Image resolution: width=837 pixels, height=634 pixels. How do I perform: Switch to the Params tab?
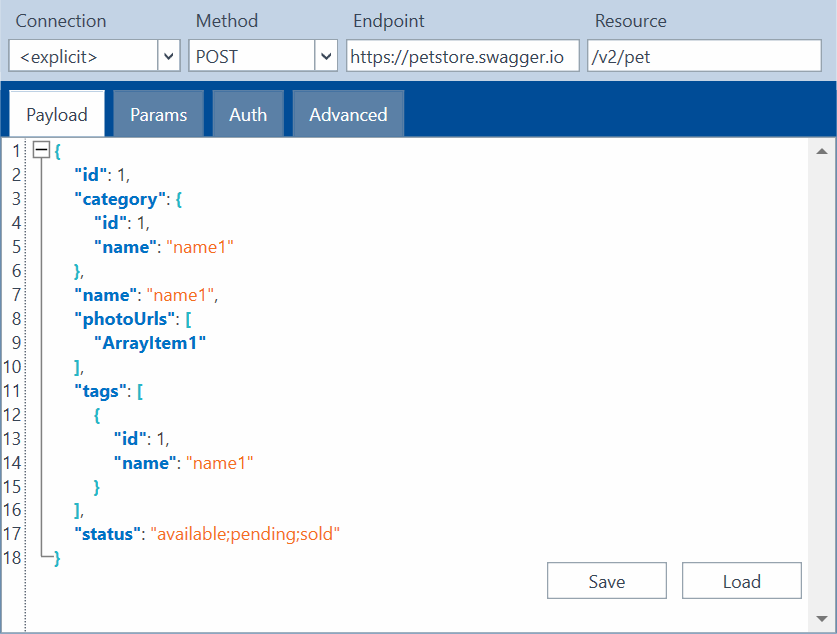(158, 115)
